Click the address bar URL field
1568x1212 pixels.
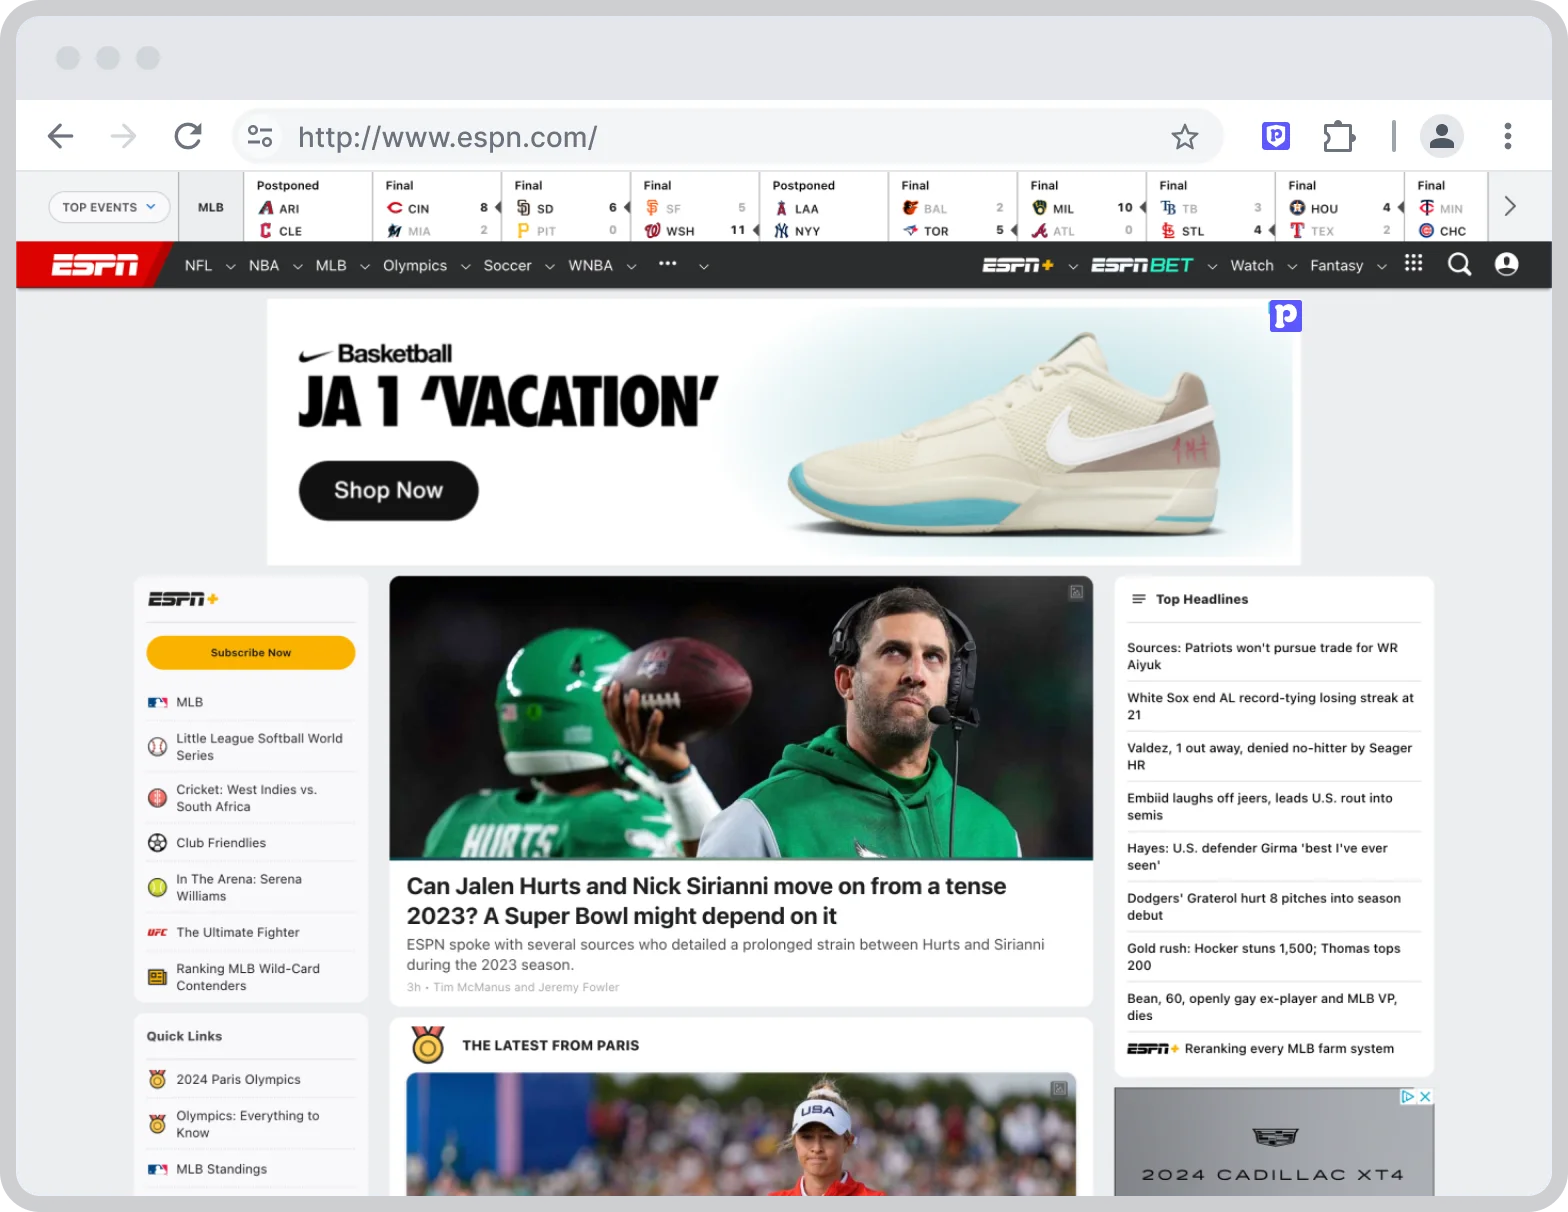(728, 136)
